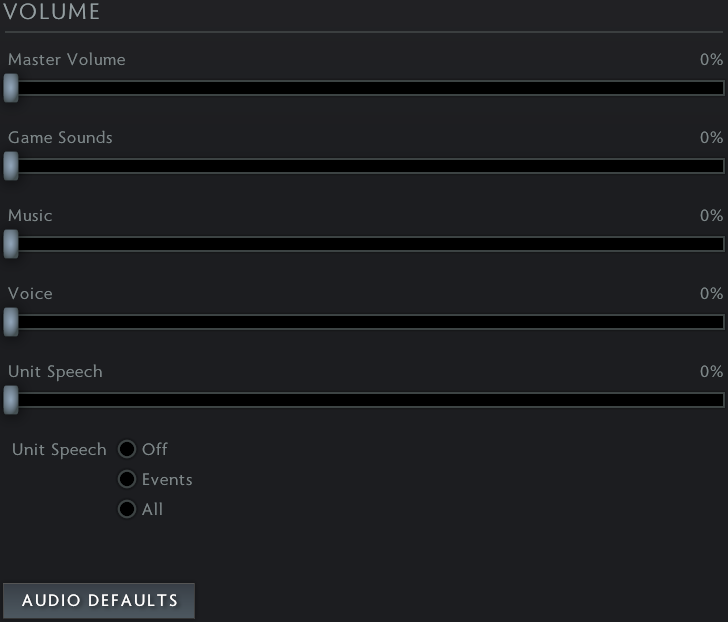Click the Voice percentage readout

coord(711,294)
